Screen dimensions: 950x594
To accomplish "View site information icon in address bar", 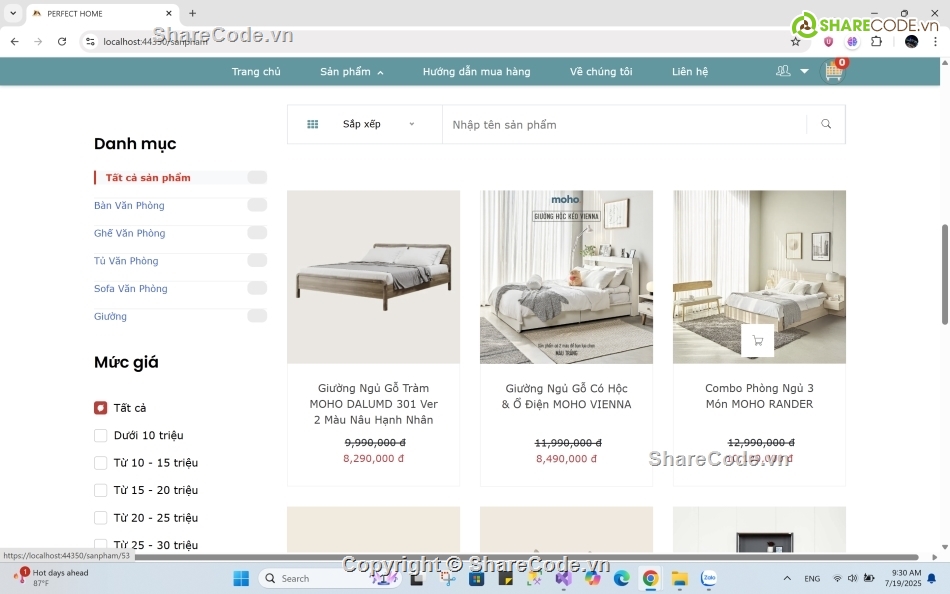I will pos(90,42).
